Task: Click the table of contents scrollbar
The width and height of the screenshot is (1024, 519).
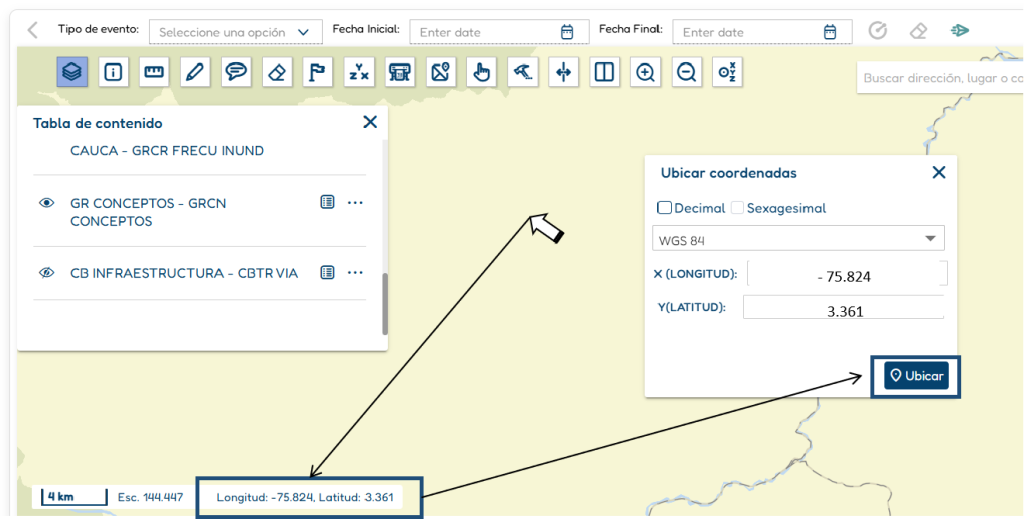Action: tap(385, 303)
